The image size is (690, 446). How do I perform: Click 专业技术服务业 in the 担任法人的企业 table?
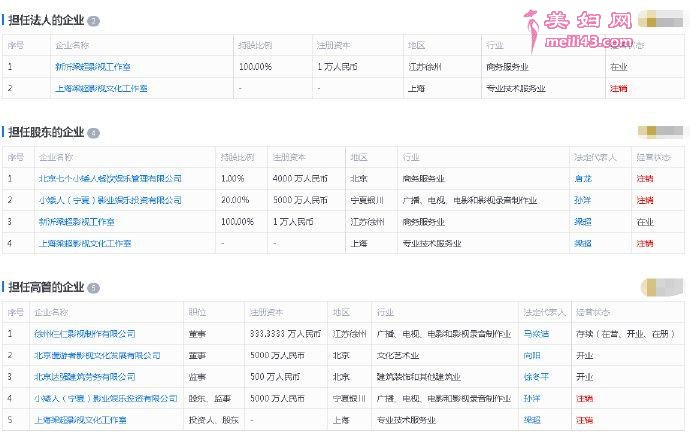pos(516,88)
